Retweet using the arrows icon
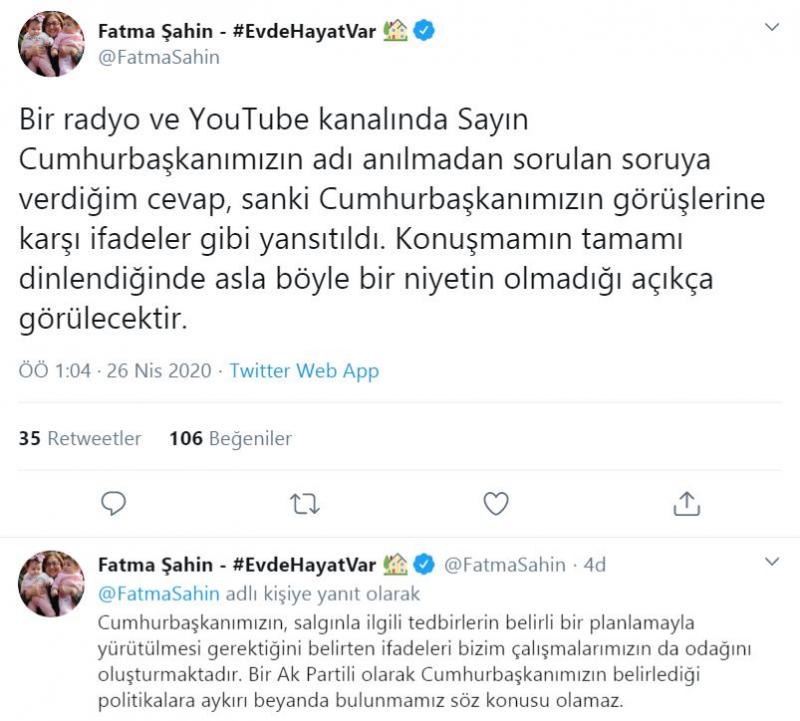Viewport: 800px width, 721px height. coord(304,503)
